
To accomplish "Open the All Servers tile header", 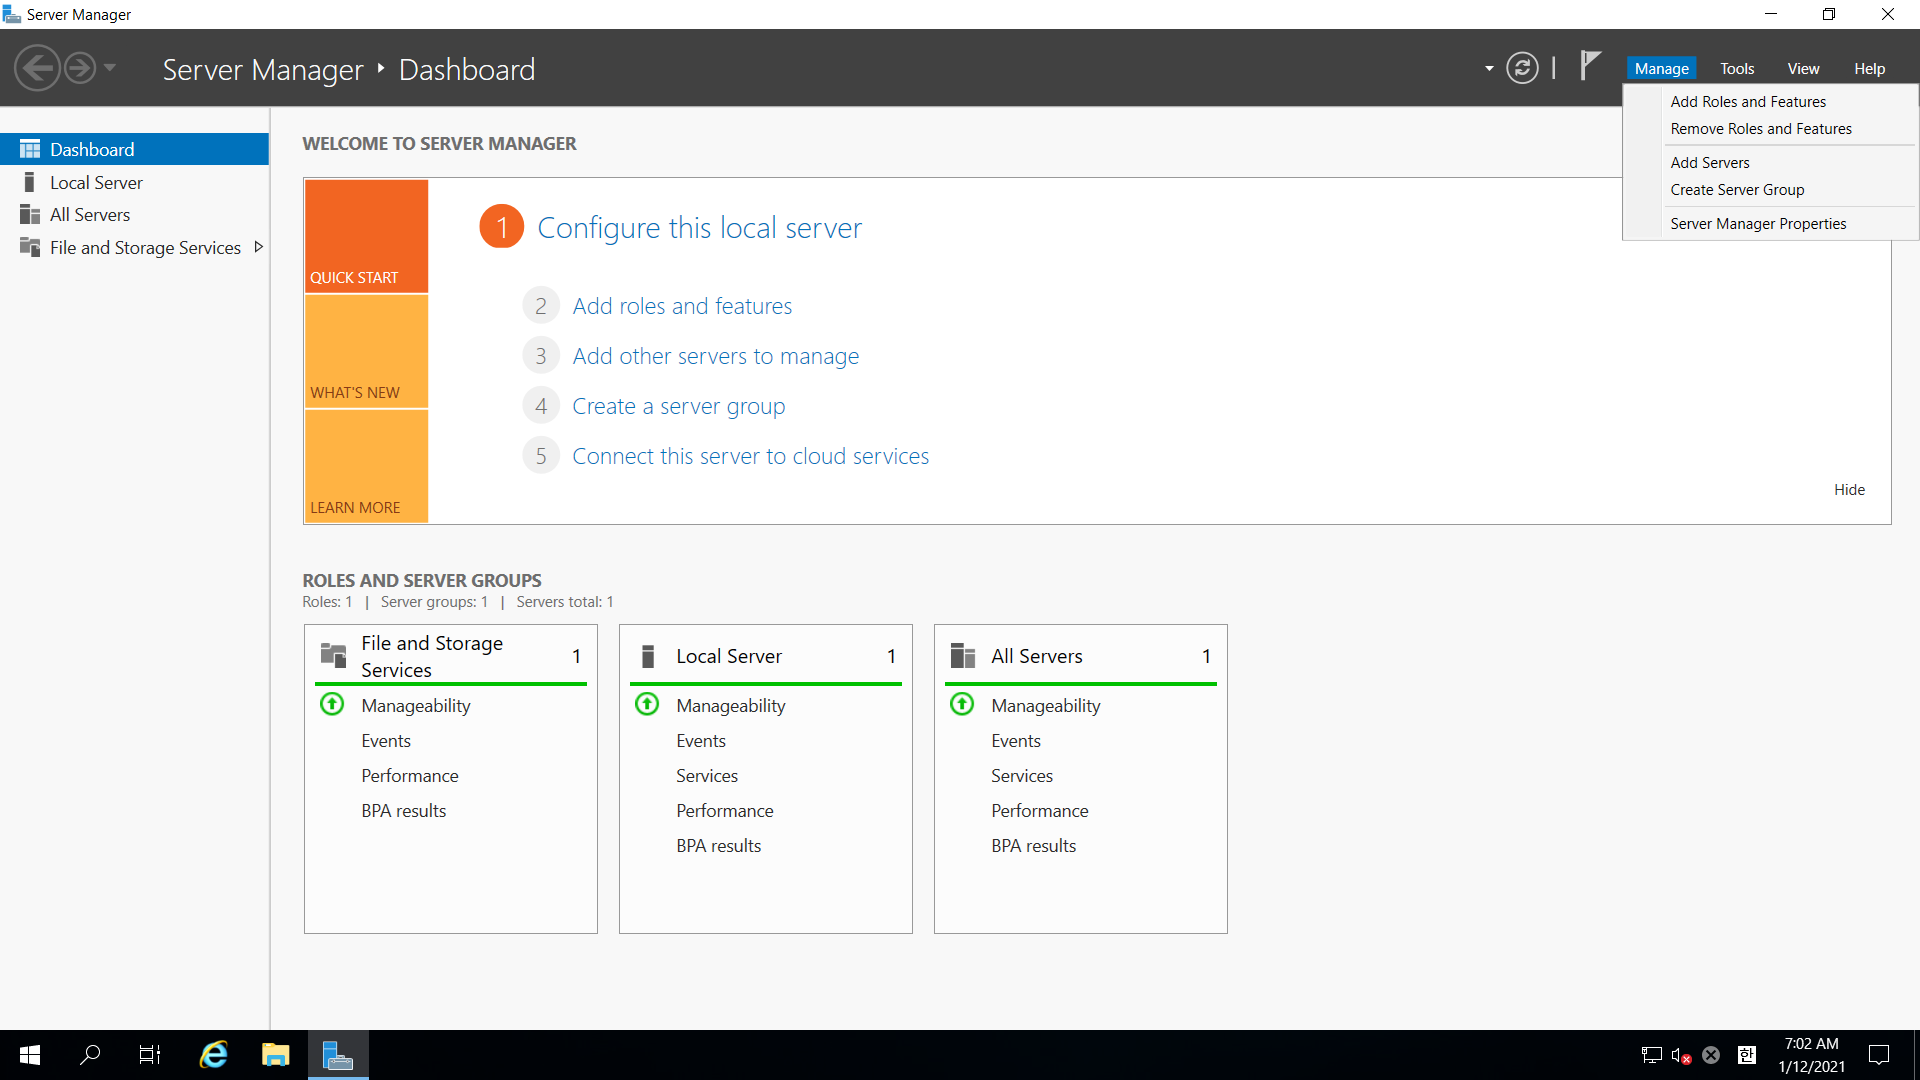I will point(1037,656).
